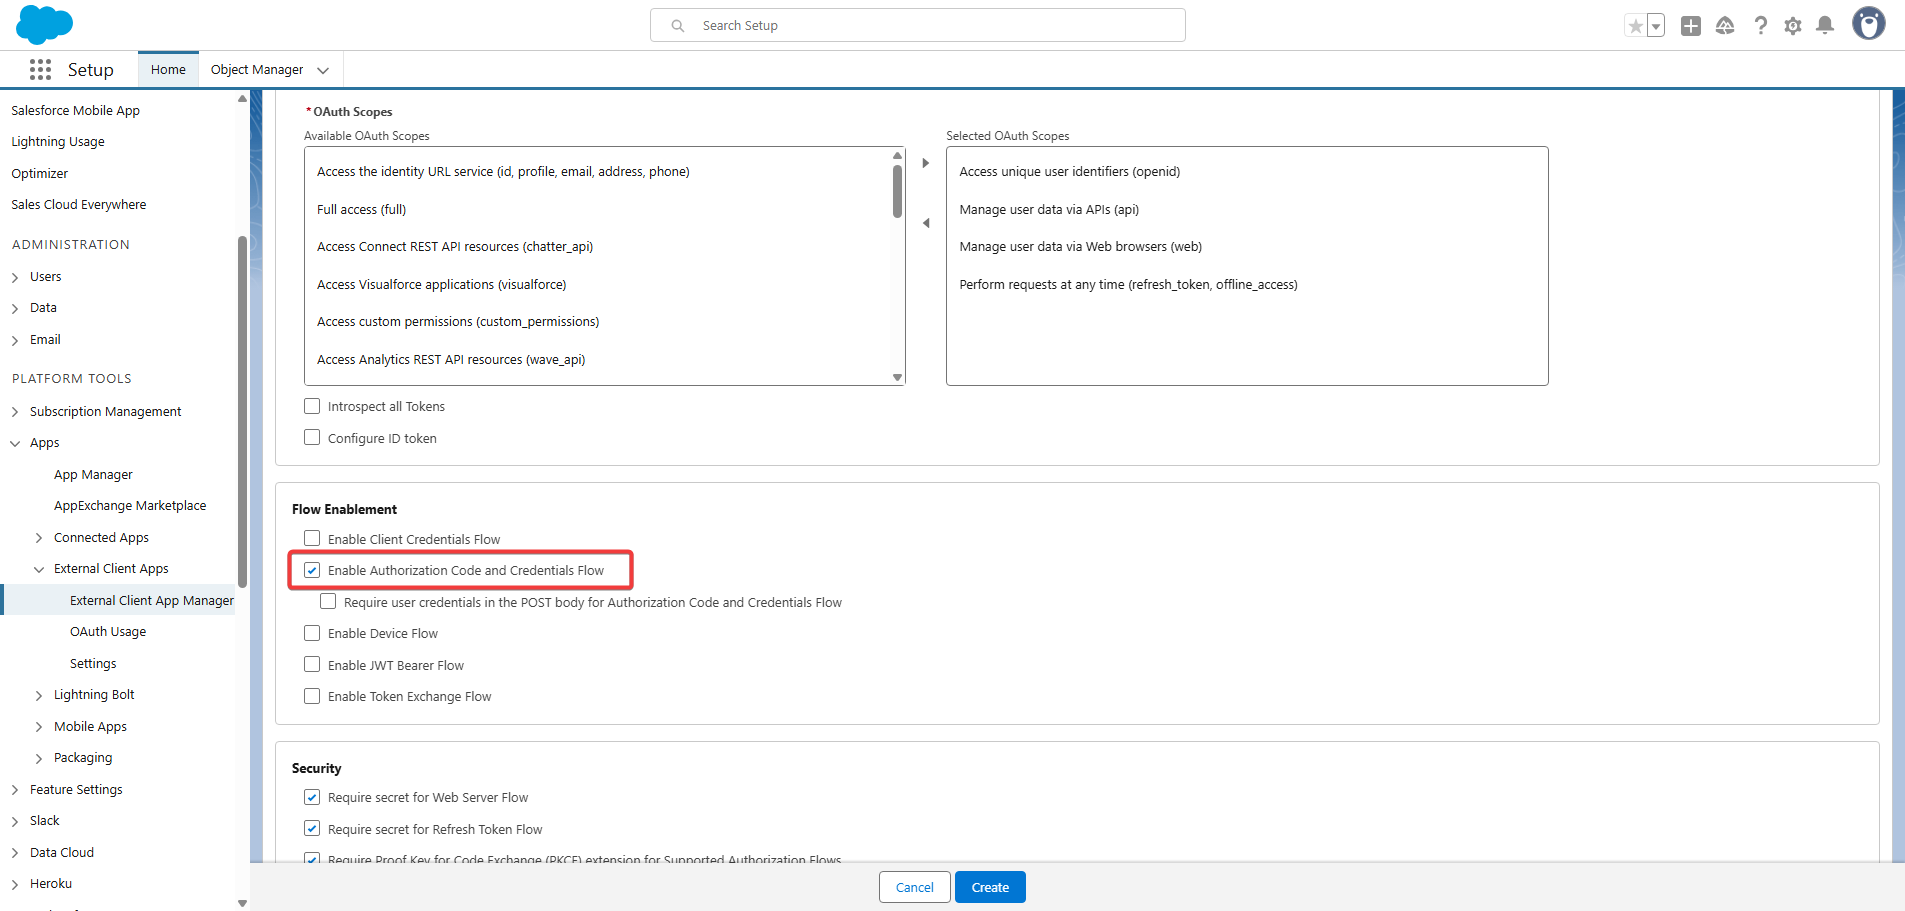Open Sales Cloud Everywhere link

click(x=79, y=205)
